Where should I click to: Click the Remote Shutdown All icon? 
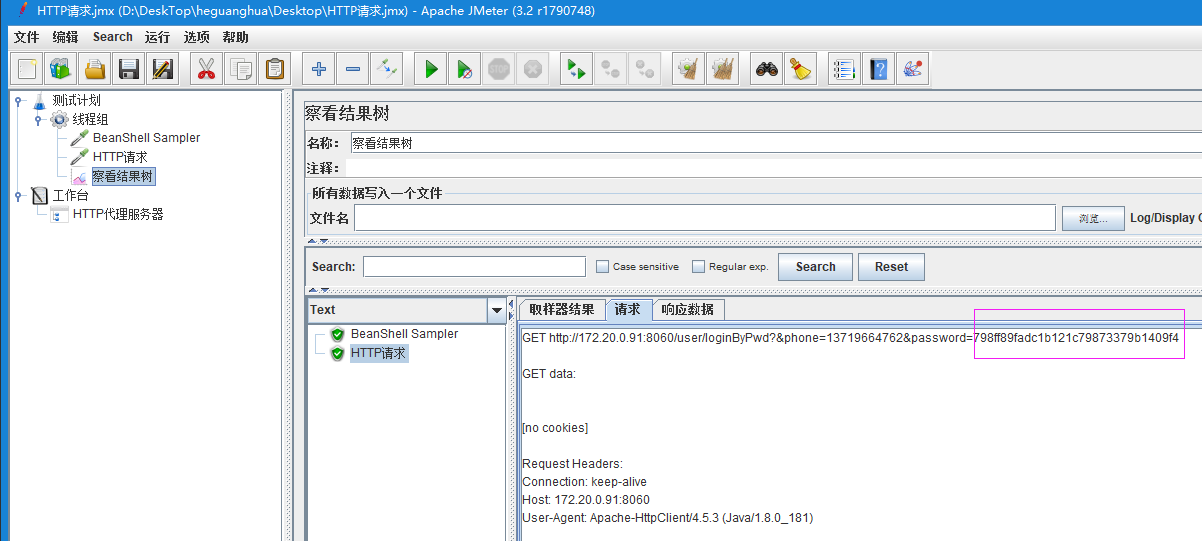tap(644, 69)
